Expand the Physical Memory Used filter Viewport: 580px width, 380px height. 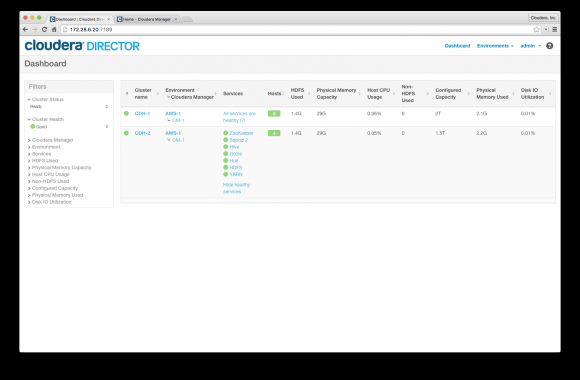coord(55,195)
